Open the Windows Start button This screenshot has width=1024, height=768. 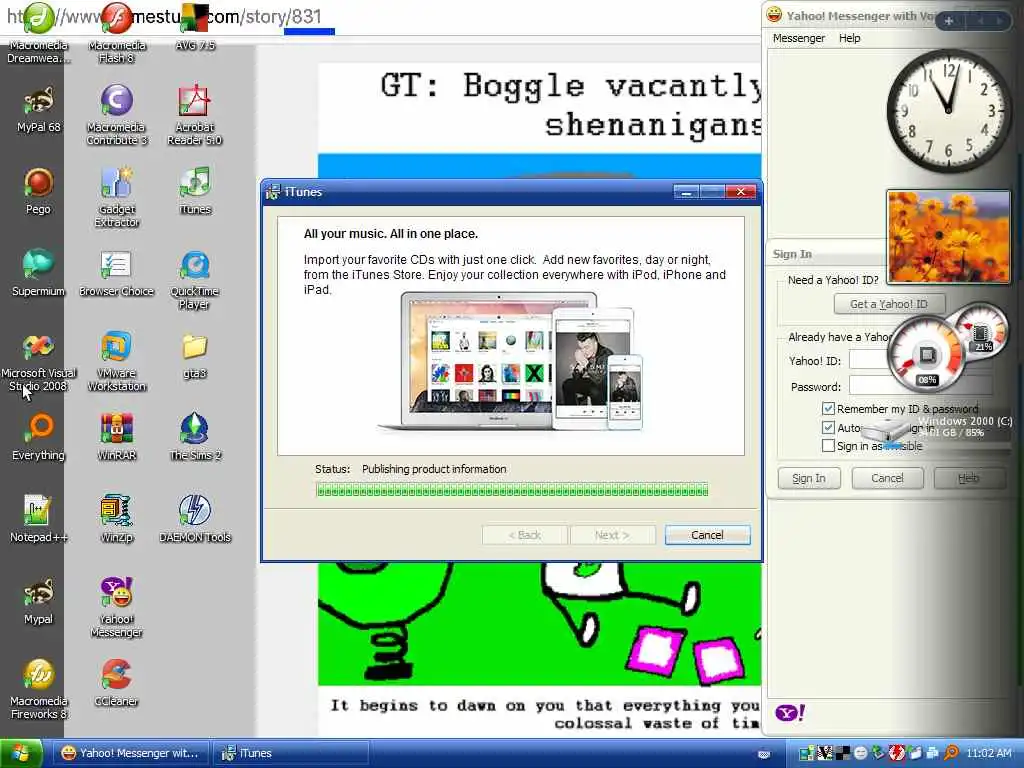click(x=20, y=754)
